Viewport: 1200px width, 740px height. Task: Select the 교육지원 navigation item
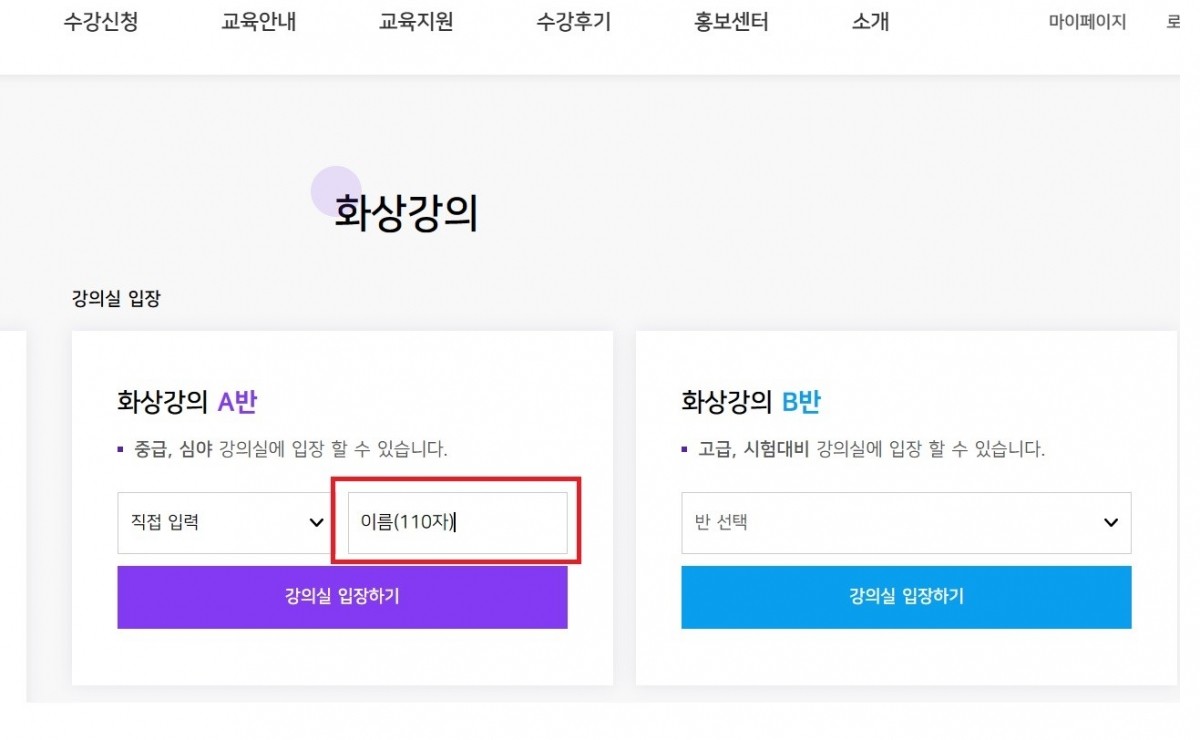[416, 22]
